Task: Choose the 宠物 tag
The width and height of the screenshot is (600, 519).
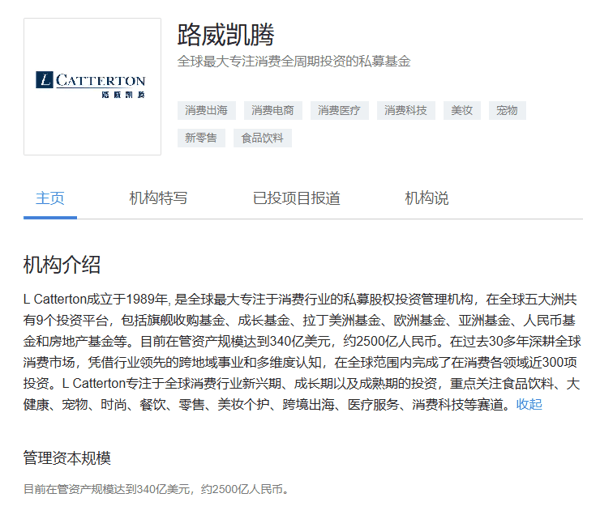Action: point(507,111)
